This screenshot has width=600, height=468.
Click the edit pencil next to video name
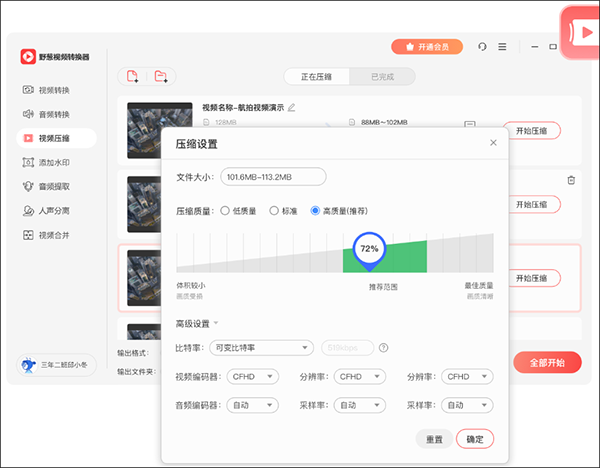pyautogui.click(x=292, y=108)
